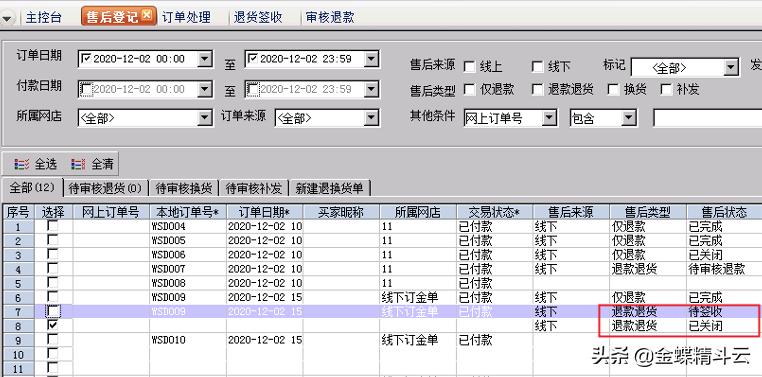This screenshot has width=762, height=377.
Task: Check the 仅退款 type checkbox
Action: coord(469,90)
